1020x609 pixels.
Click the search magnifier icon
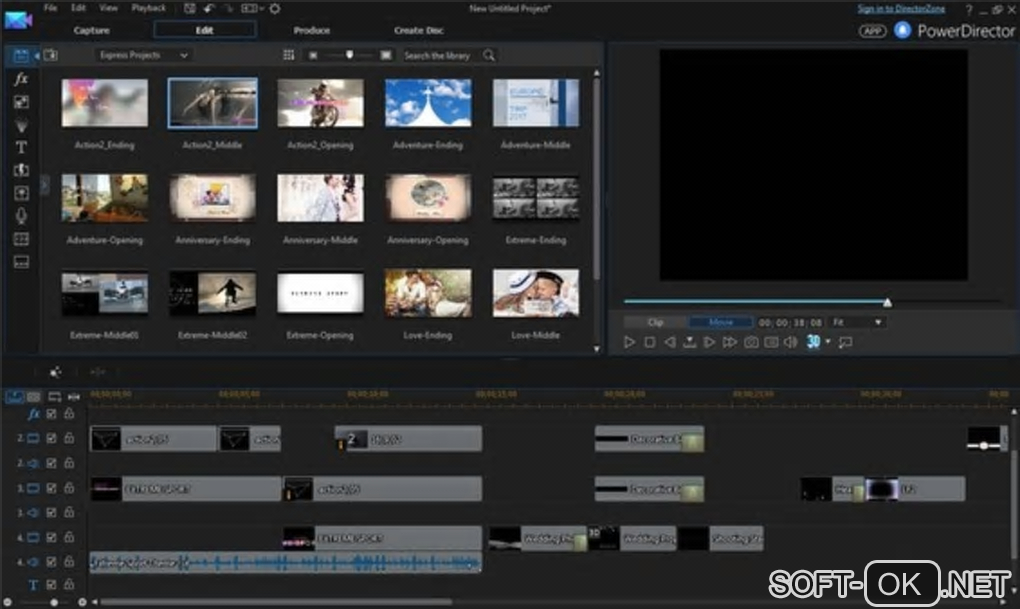(489, 55)
